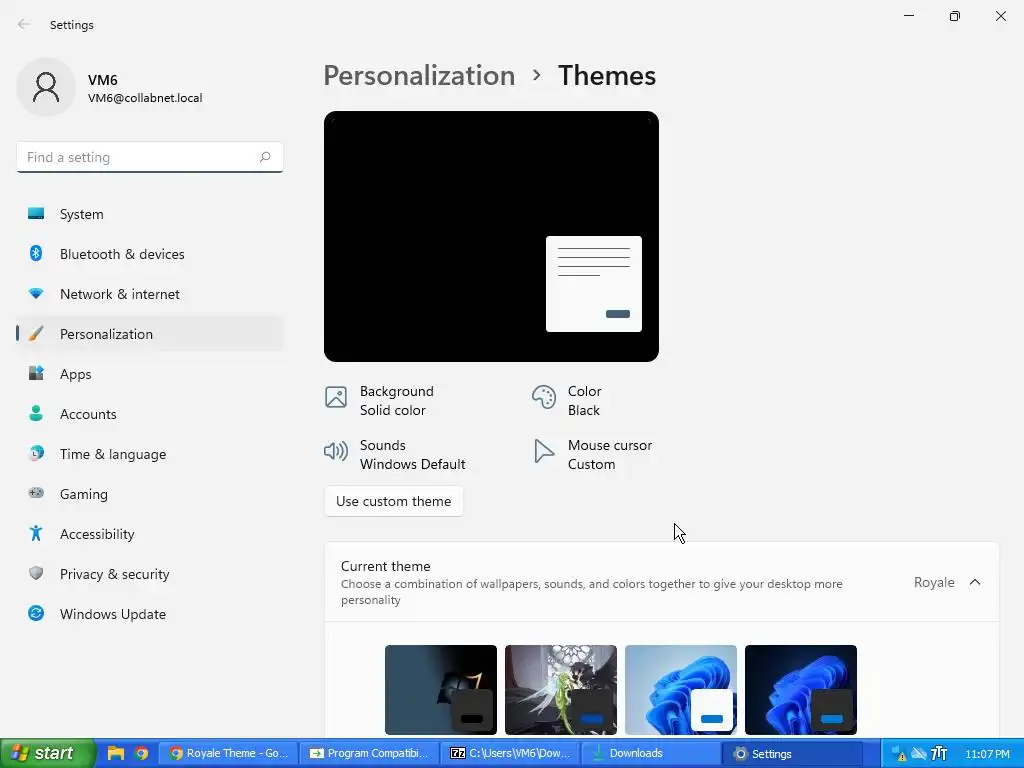Select the anime artwork theme thumbnail

coord(560,690)
